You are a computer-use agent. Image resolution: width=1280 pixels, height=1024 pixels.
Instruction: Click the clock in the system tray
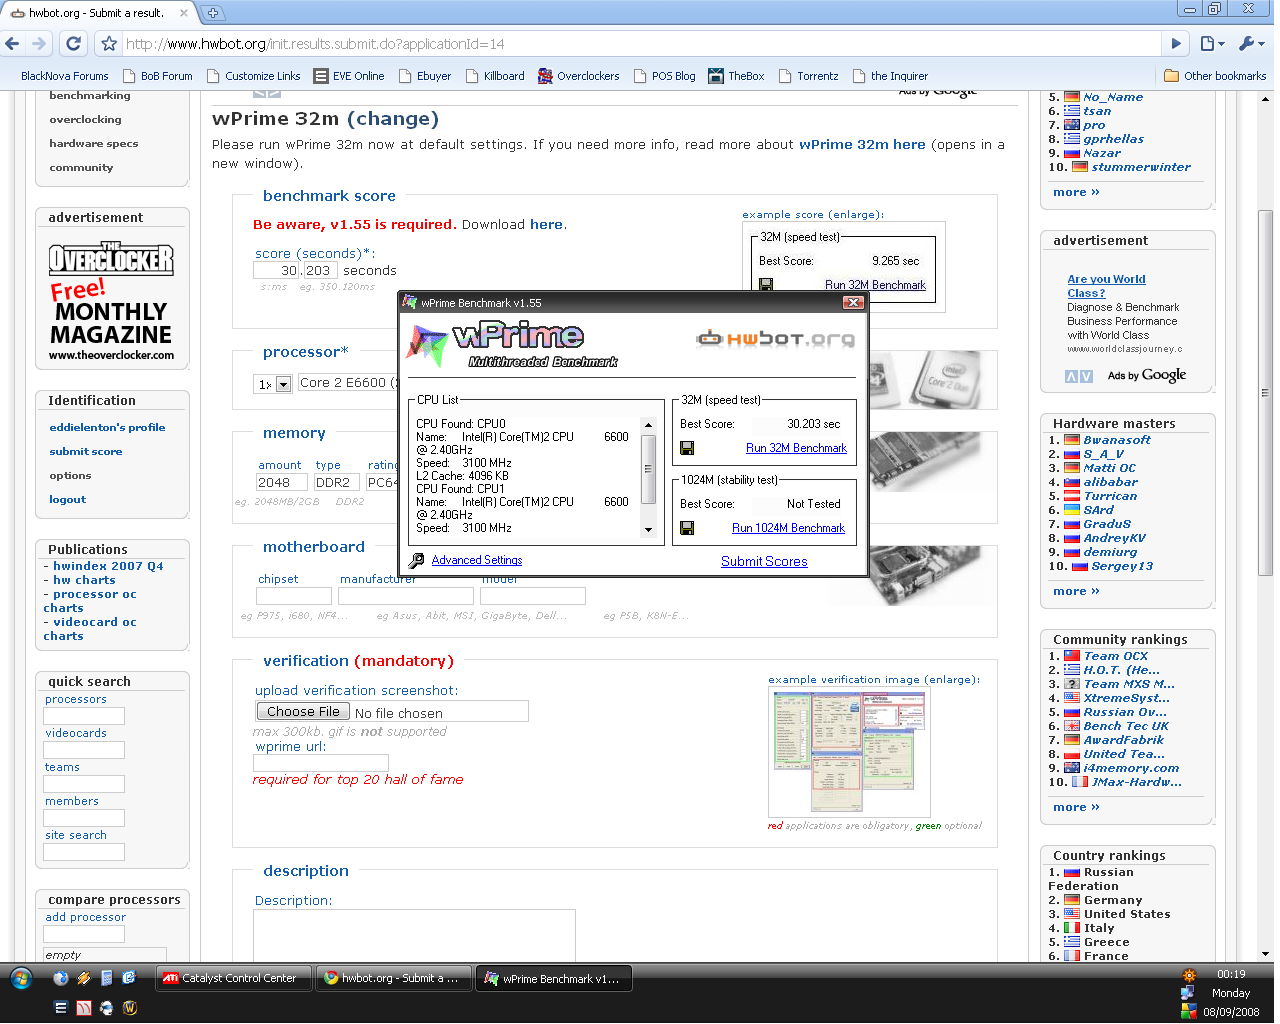1231,974
